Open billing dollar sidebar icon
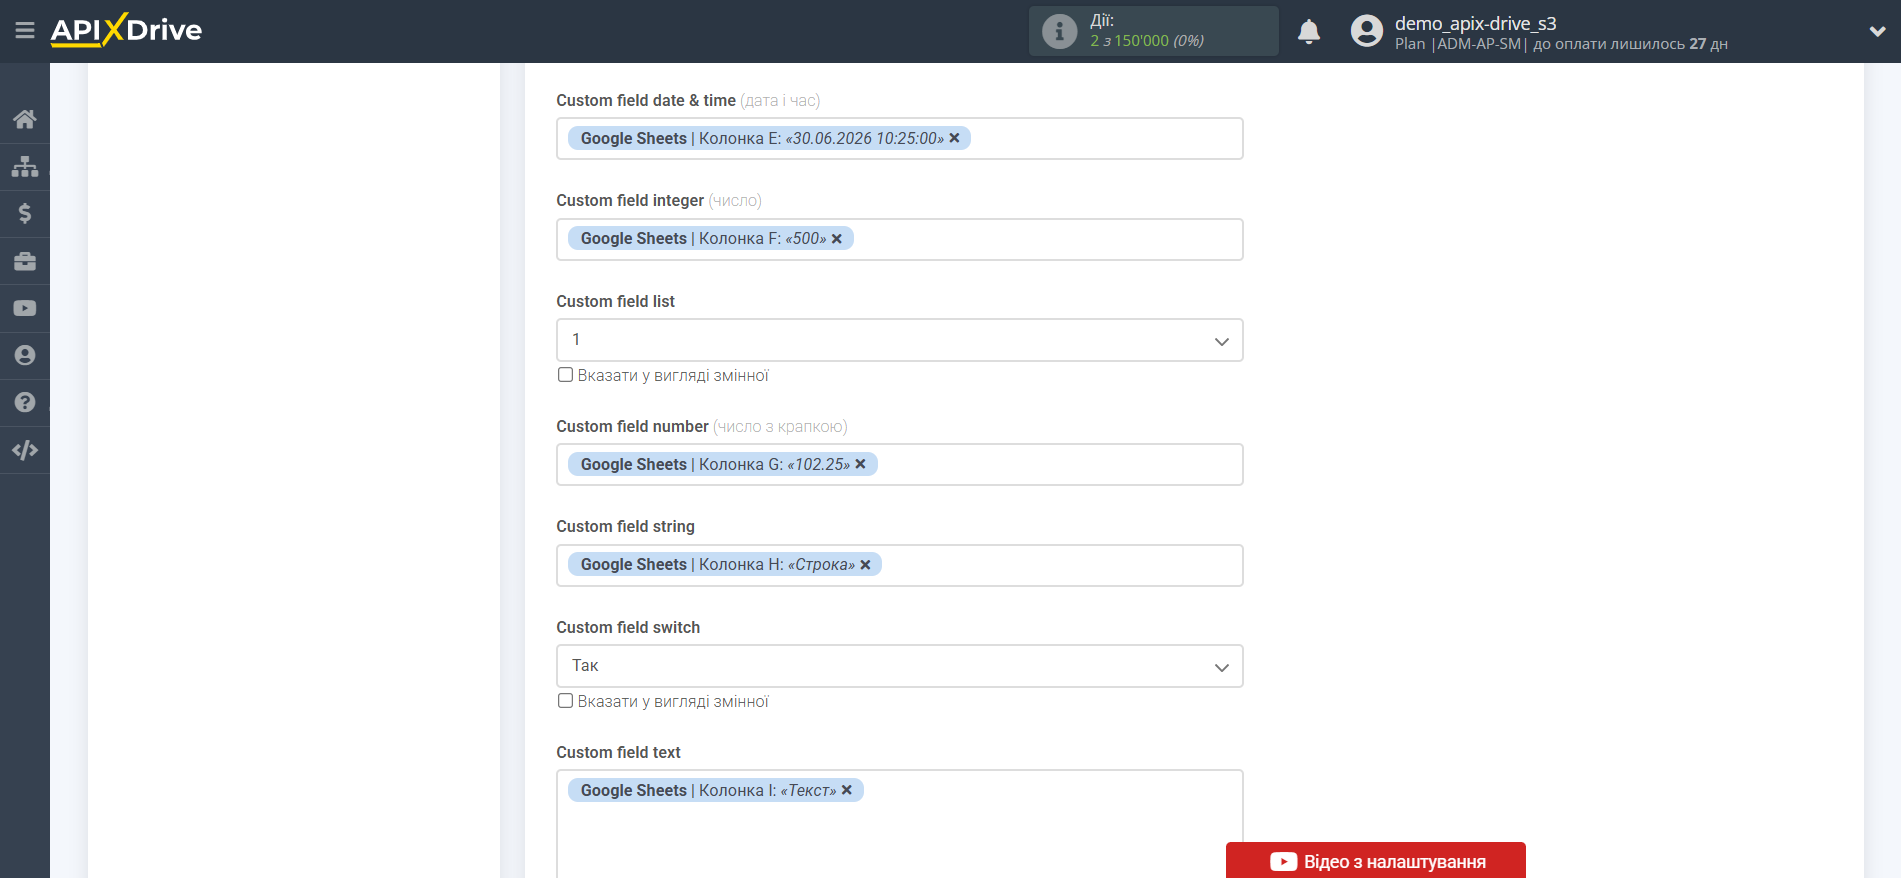This screenshot has width=1901, height=878. tap(25, 213)
